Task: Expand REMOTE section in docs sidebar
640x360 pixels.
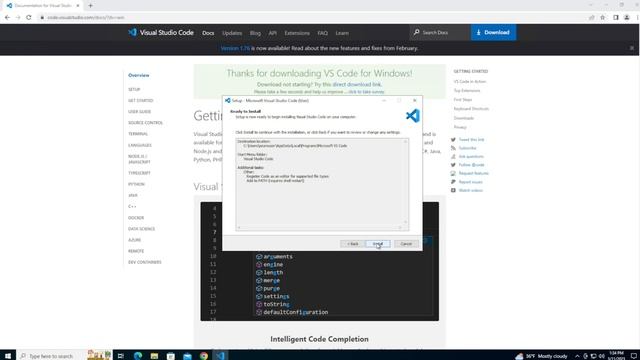Action: click(136, 251)
